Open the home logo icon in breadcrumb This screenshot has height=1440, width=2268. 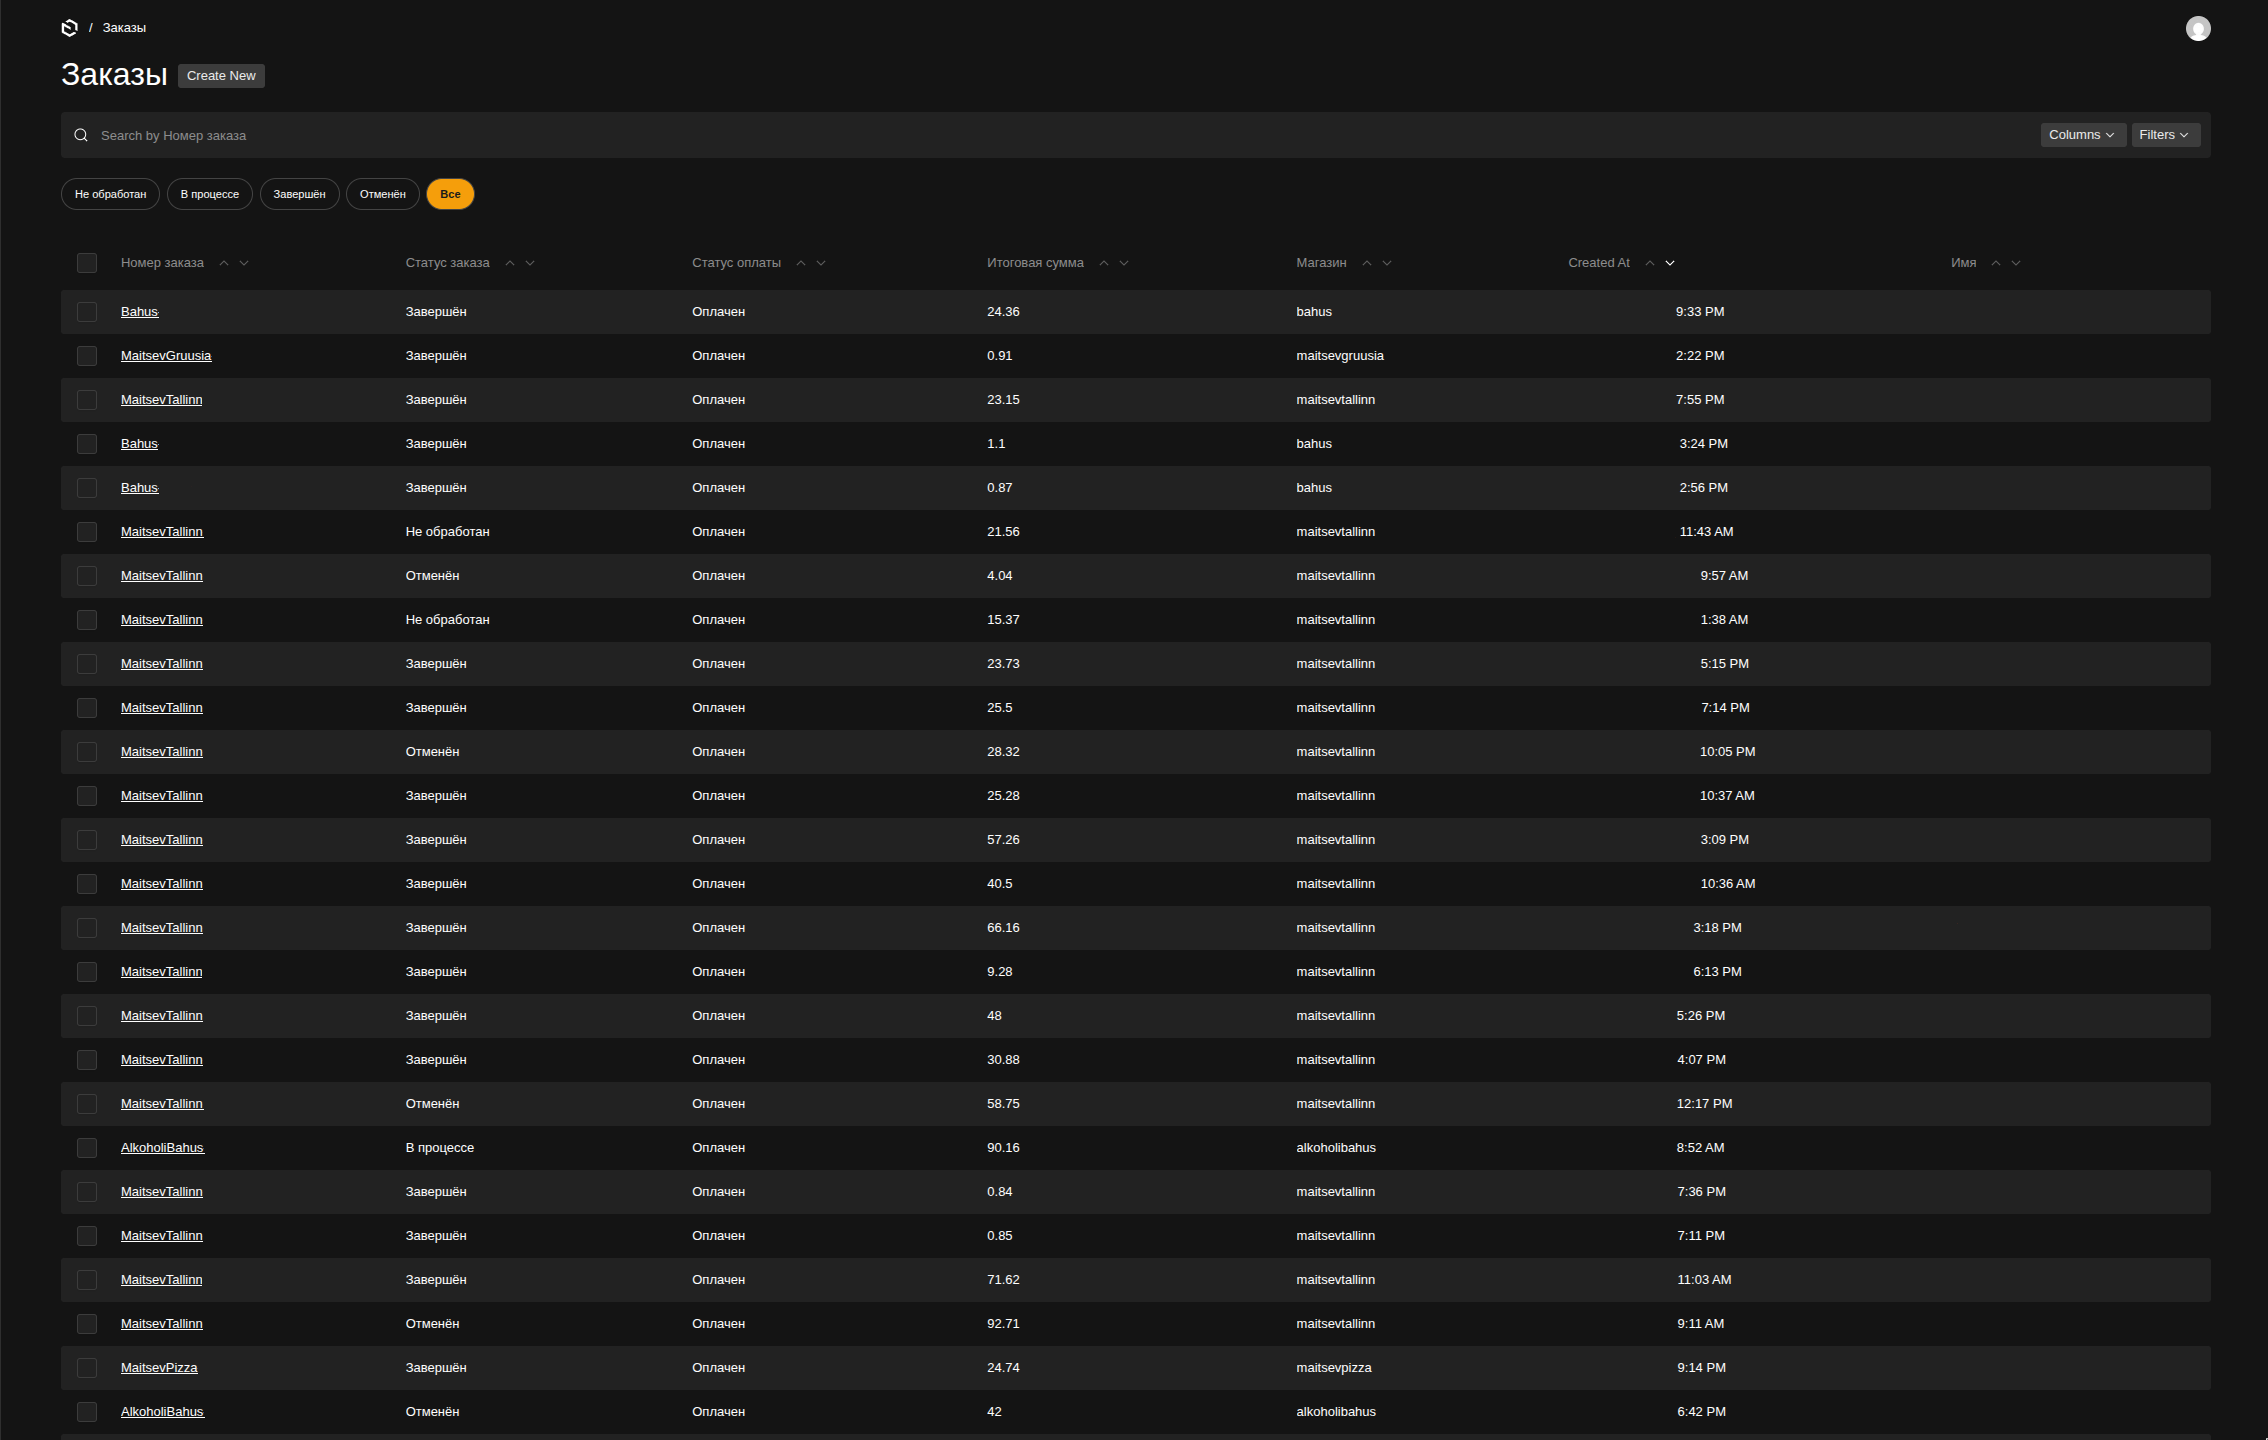click(69, 28)
